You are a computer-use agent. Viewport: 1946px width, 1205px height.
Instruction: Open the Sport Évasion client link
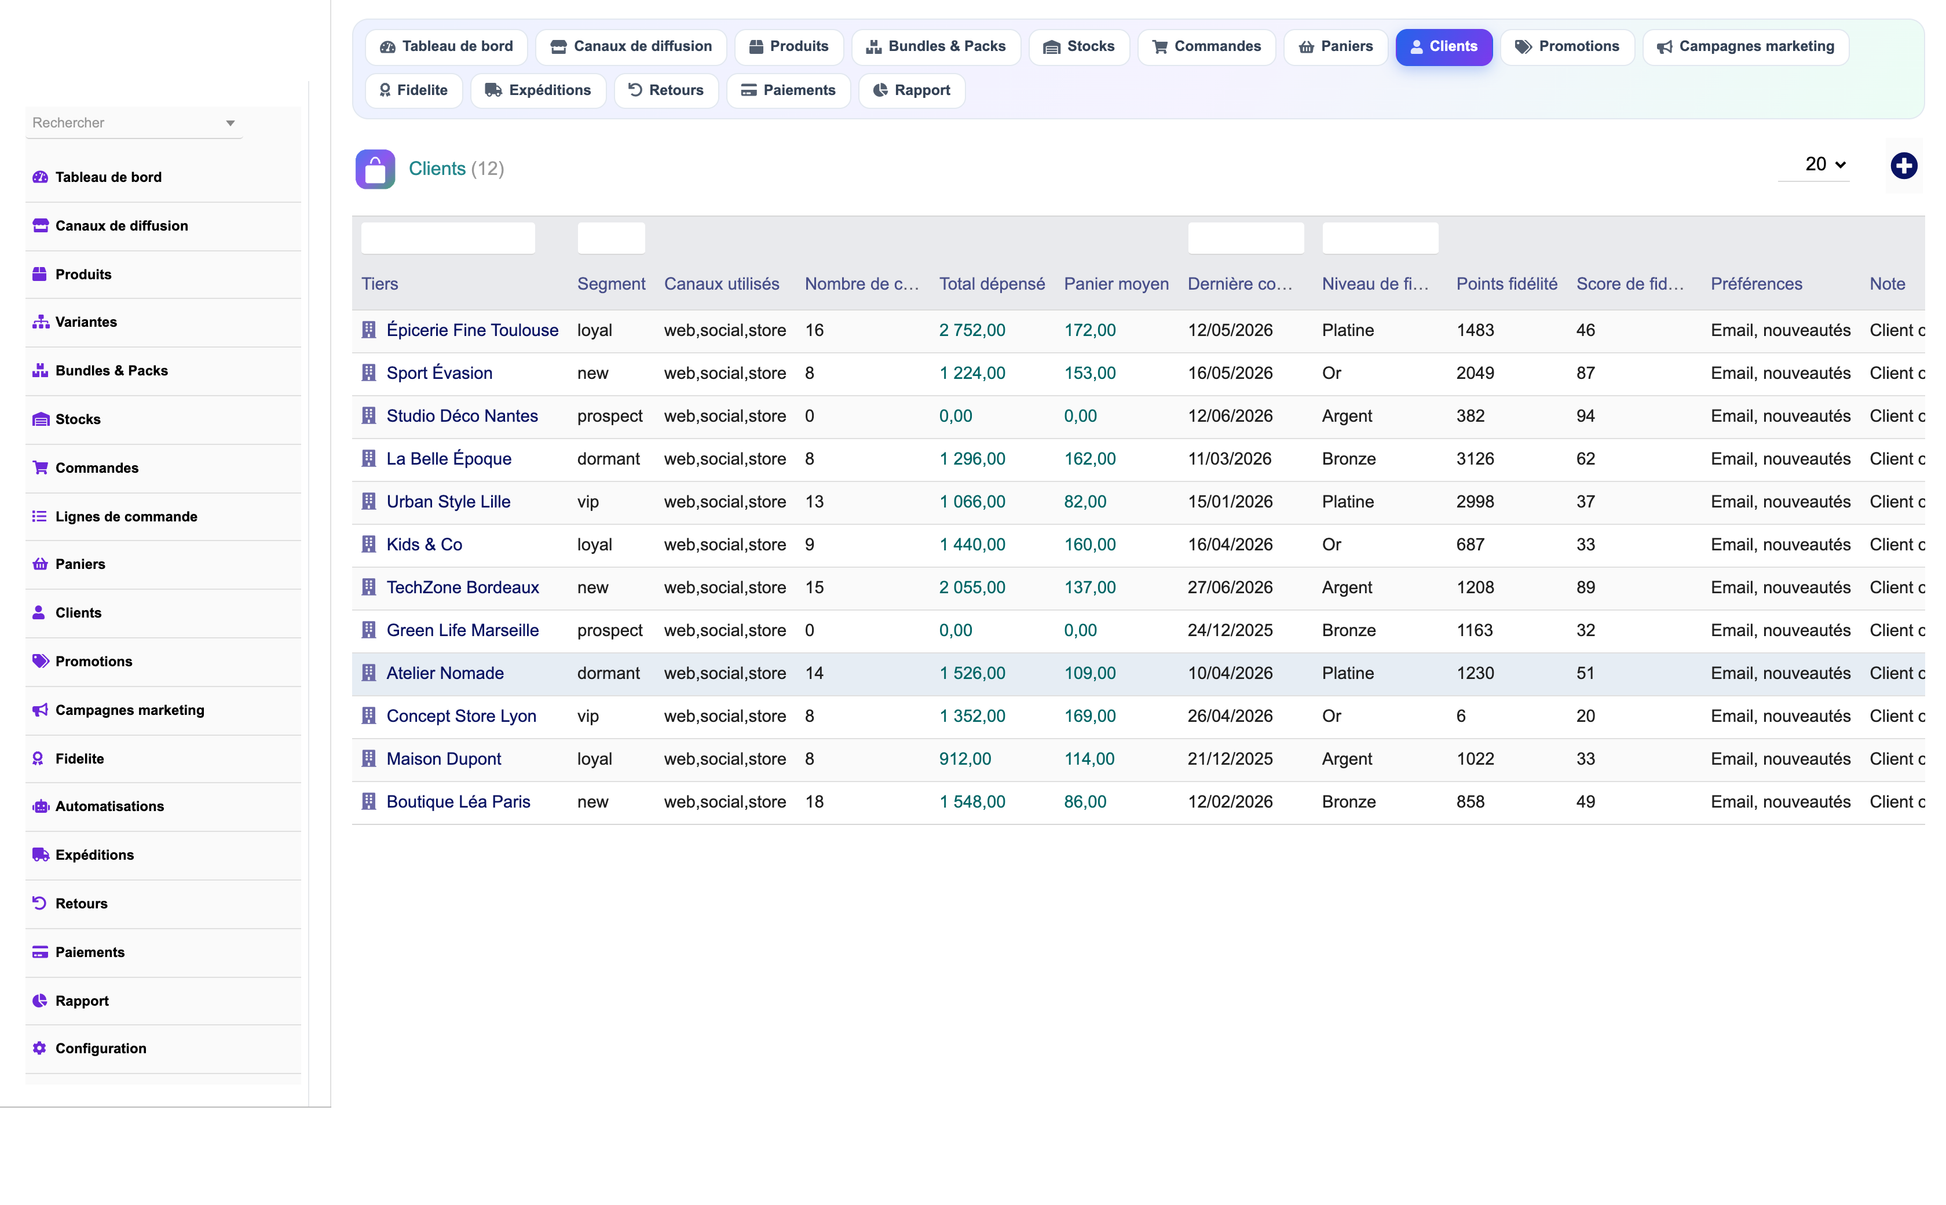pos(439,373)
